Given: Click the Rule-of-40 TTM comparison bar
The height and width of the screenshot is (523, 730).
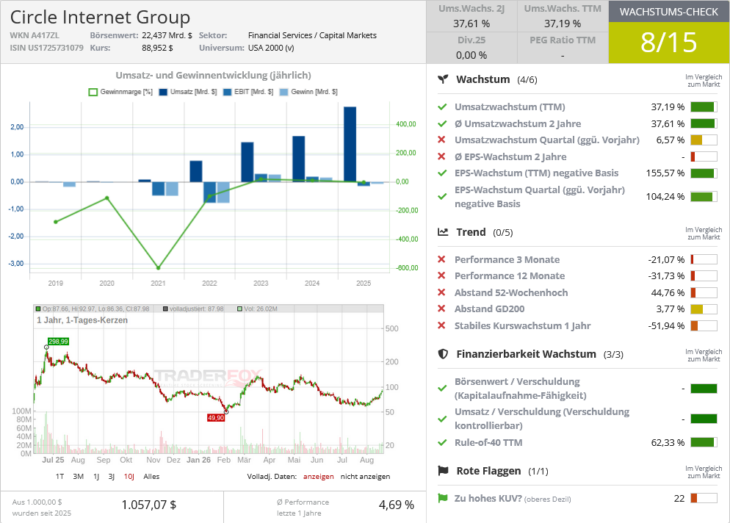Looking at the screenshot, I should [703, 442].
